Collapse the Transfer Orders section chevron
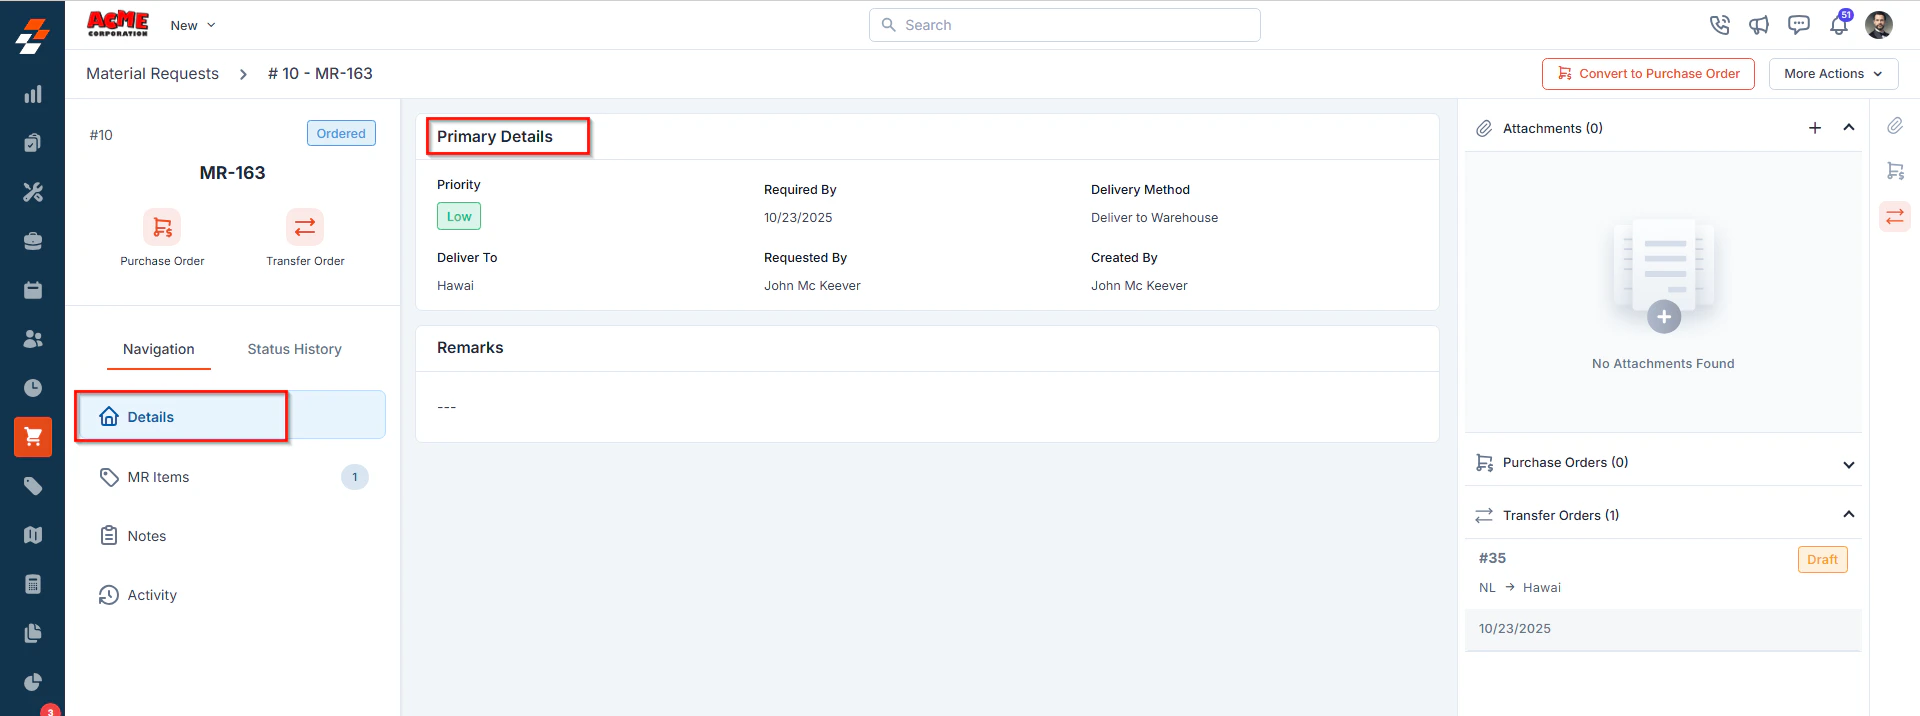The height and width of the screenshot is (716, 1920). 1849,515
